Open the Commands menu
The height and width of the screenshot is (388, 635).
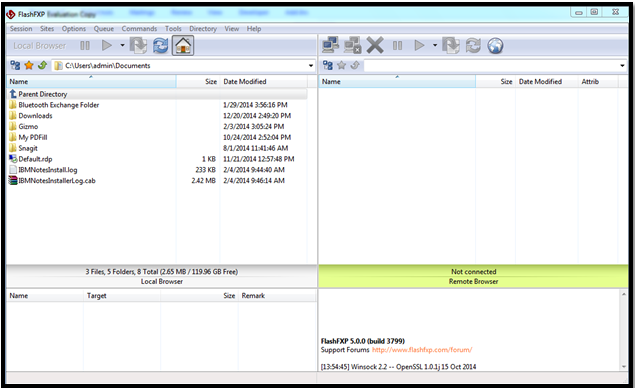click(x=139, y=29)
